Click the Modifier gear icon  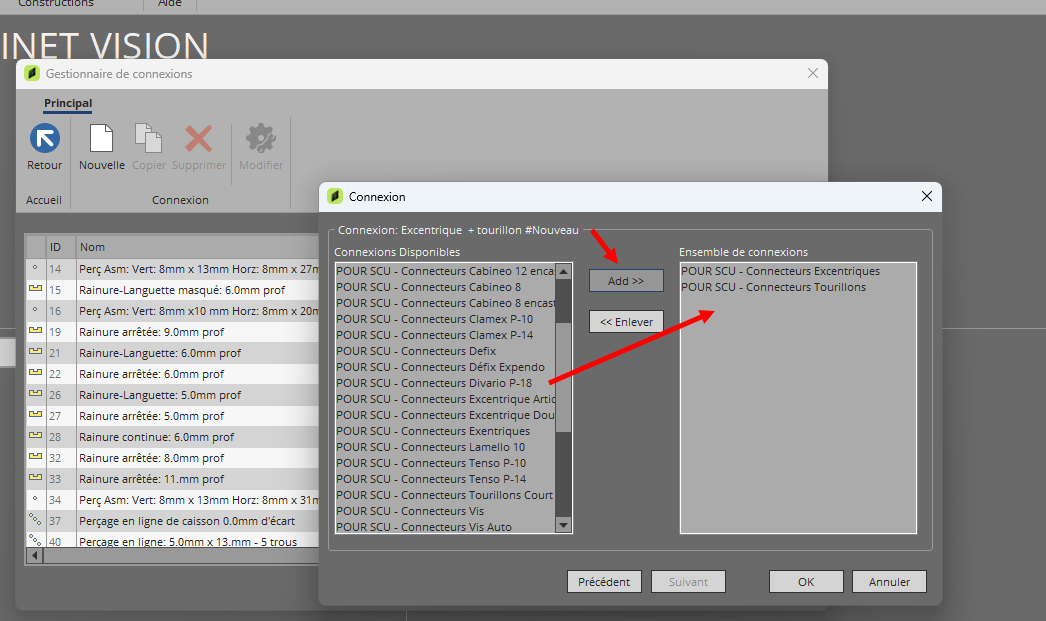(260, 138)
